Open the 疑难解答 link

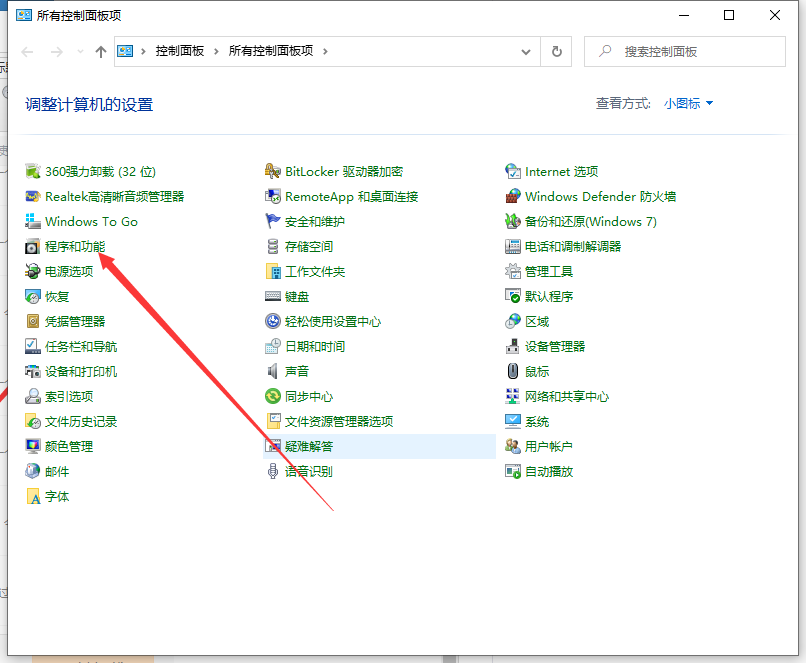(309, 447)
